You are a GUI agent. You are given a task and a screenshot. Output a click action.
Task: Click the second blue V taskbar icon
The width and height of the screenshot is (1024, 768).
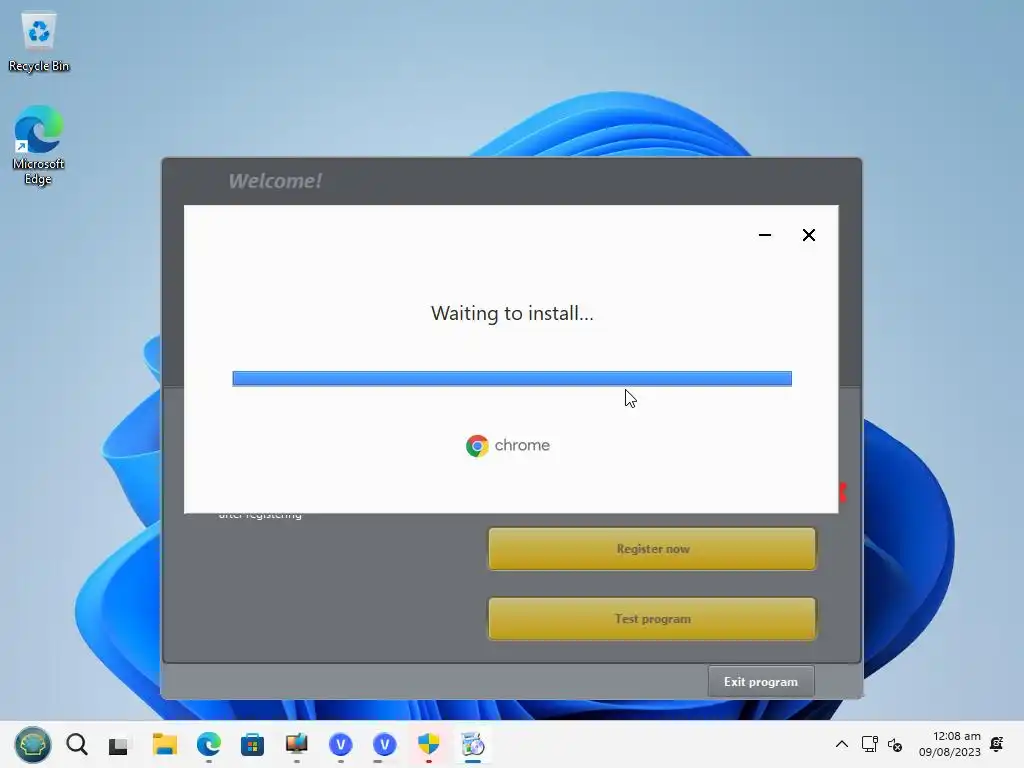[x=385, y=744]
